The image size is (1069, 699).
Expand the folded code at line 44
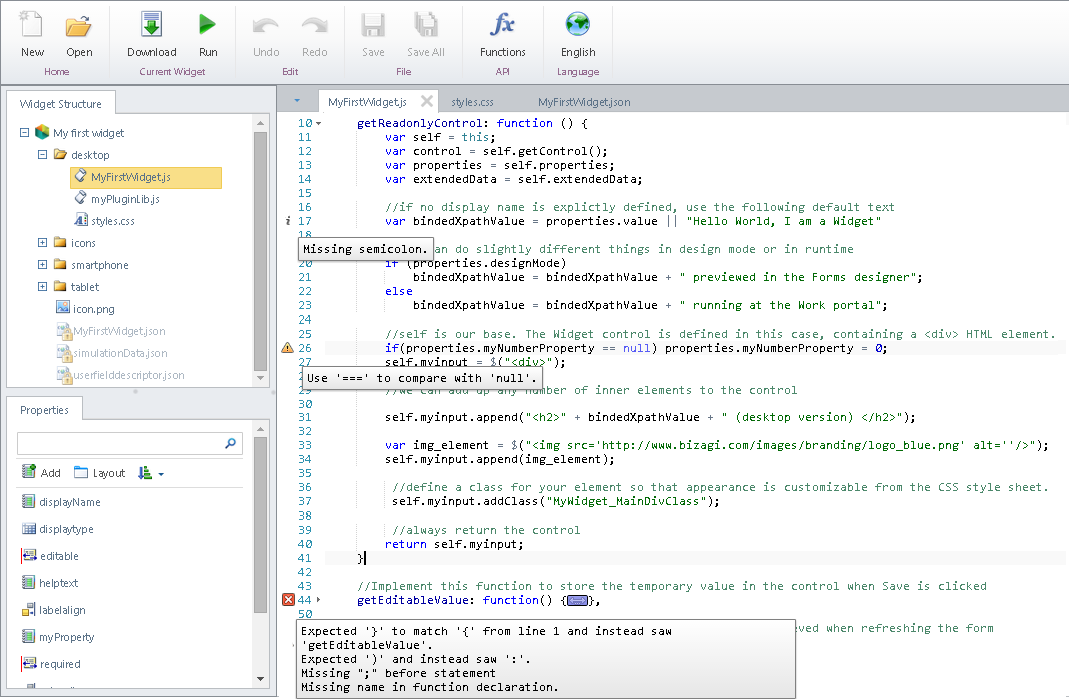click(318, 600)
